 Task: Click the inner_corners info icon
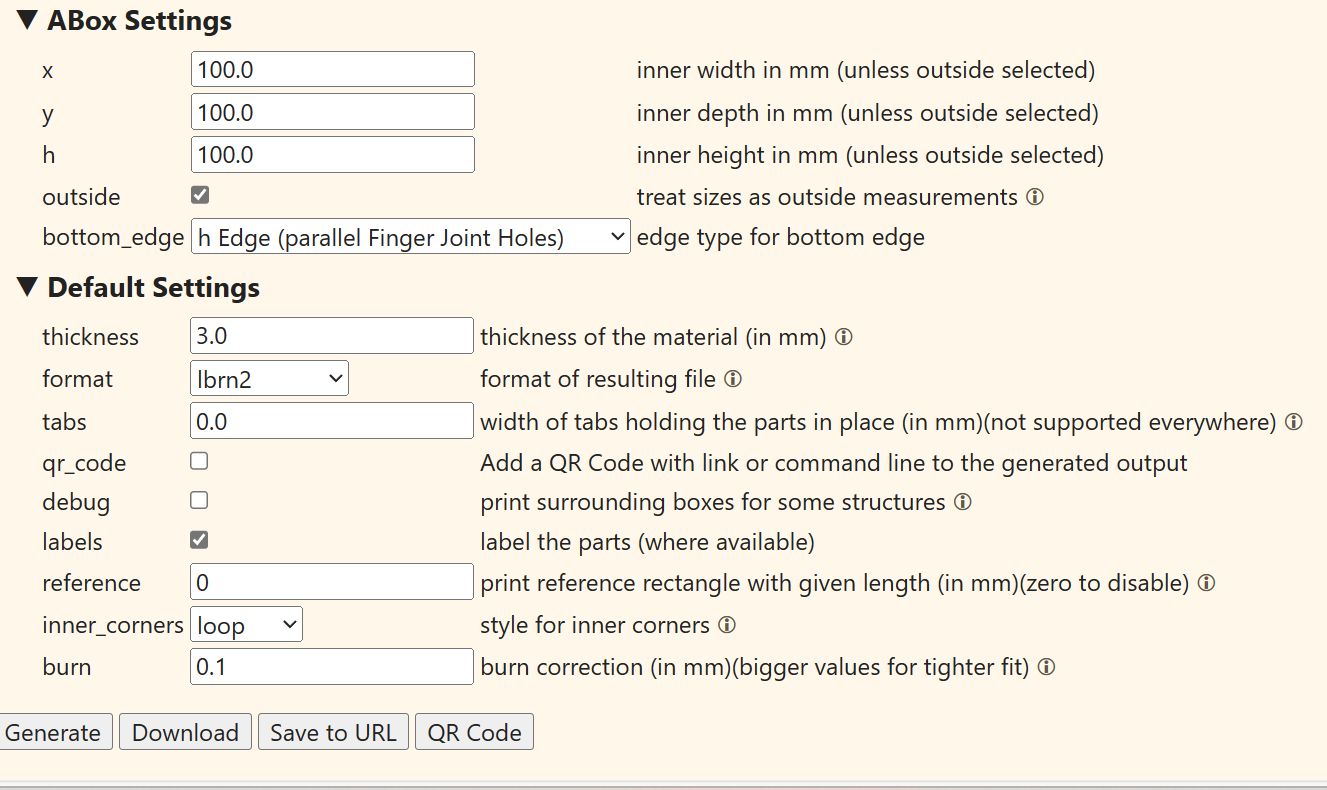(x=729, y=625)
